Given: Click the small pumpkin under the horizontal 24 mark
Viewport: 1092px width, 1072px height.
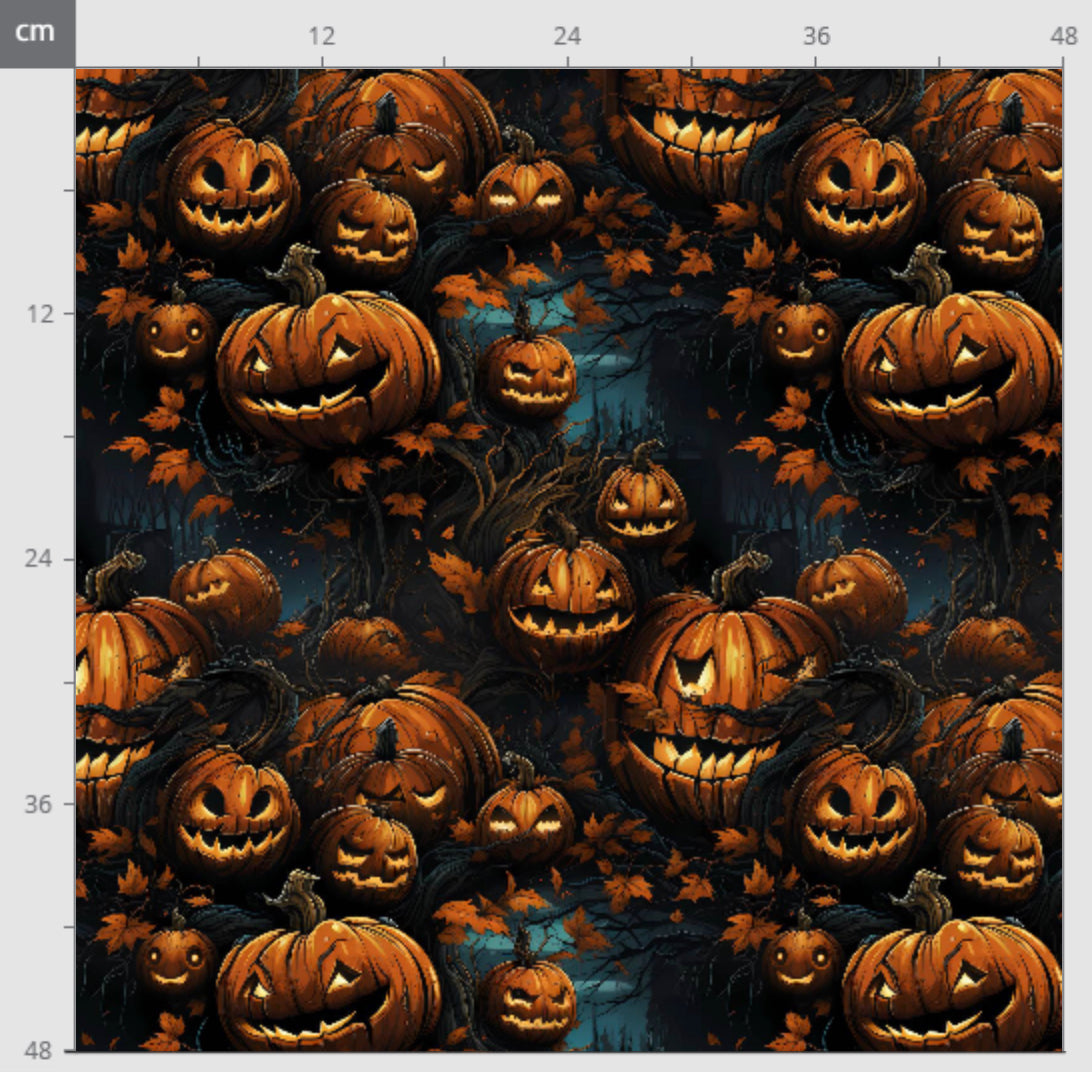Looking at the screenshot, I should pos(525,190).
